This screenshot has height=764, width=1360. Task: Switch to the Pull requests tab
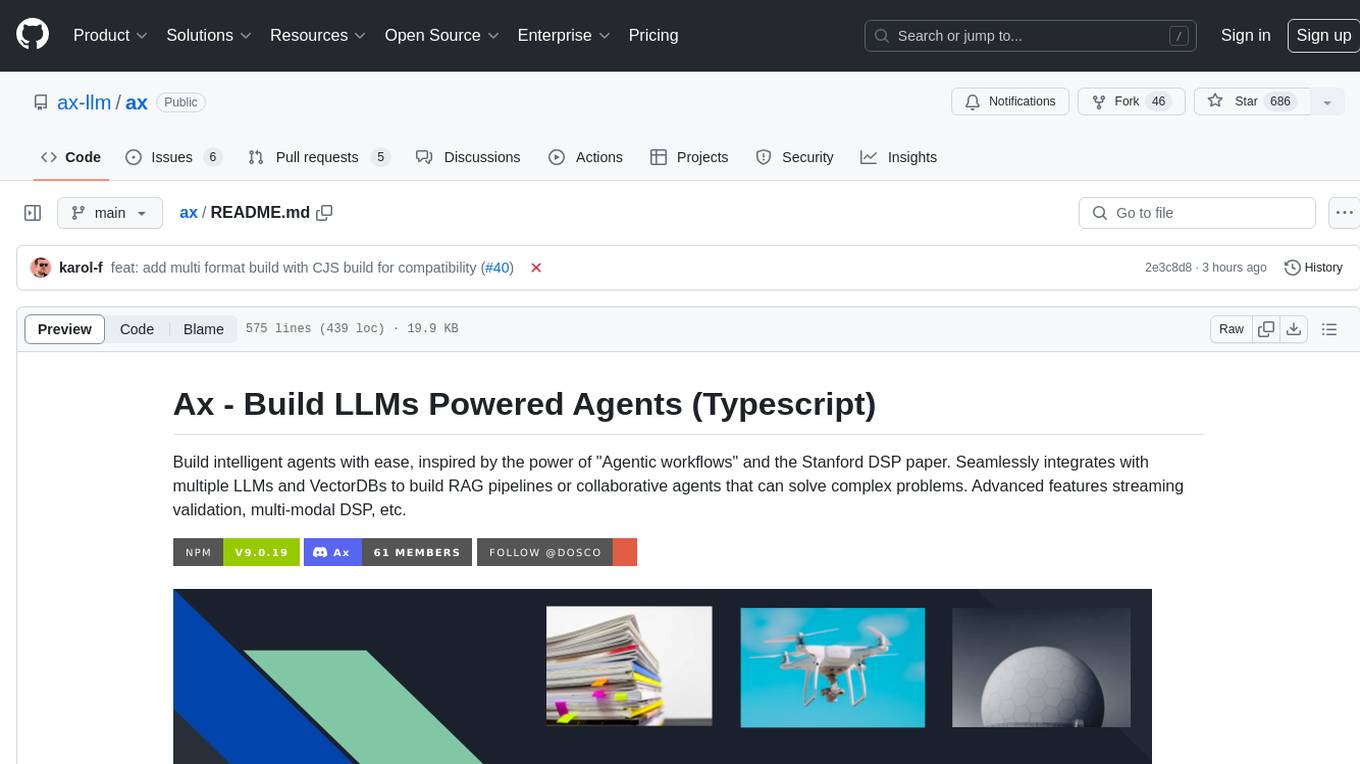pos(318,157)
